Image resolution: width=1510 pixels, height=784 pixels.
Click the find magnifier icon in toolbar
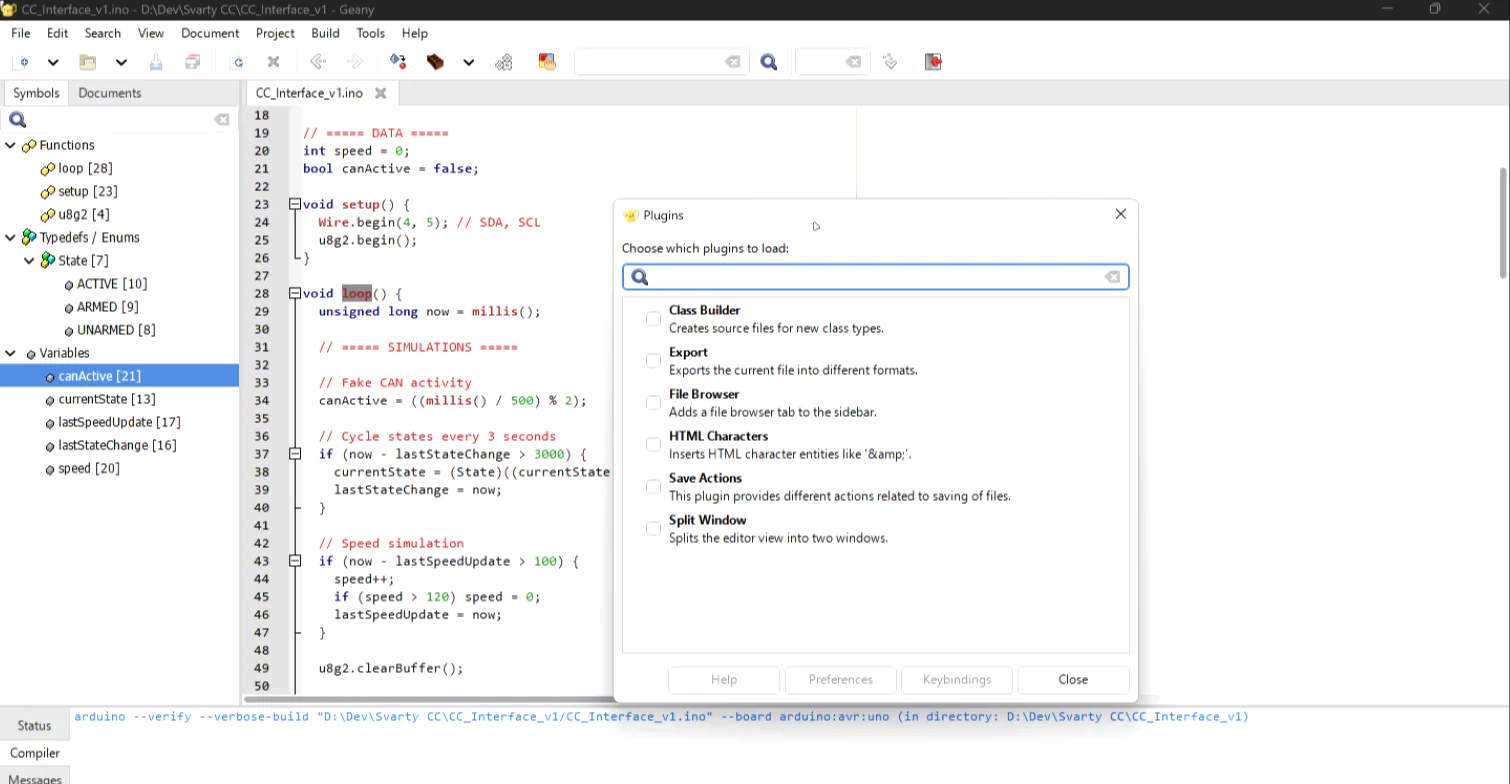(x=769, y=62)
